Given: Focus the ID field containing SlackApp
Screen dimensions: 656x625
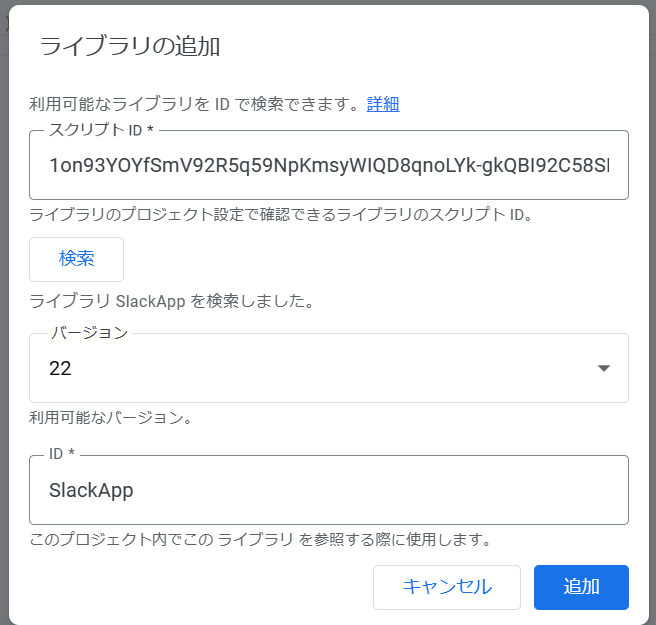Looking at the screenshot, I should point(329,490).
